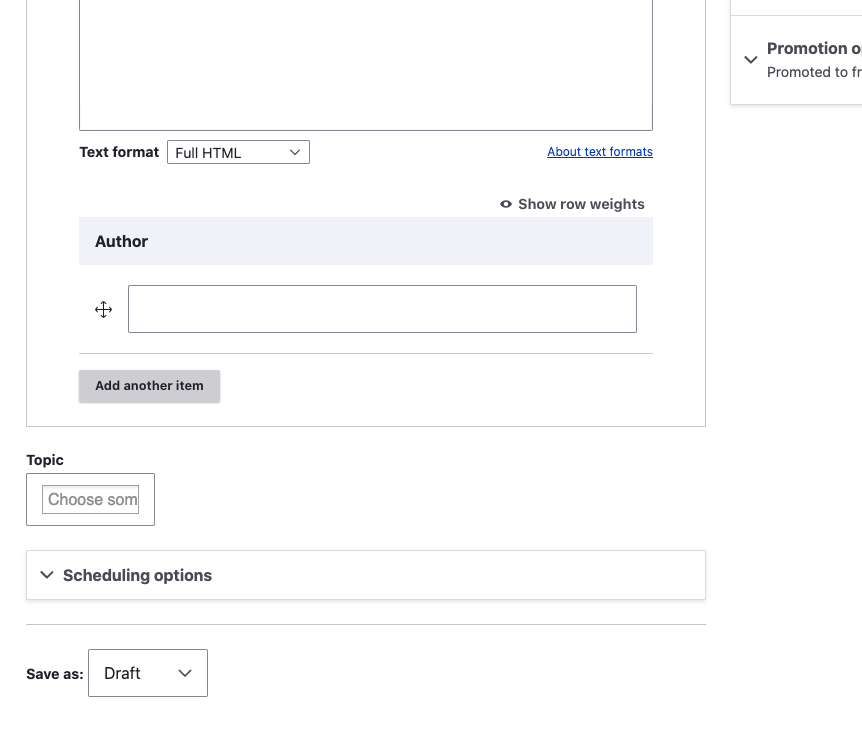Click the Text format label
Image resolution: width=862 pixels, height=731 pixels.
click(119, 152)
